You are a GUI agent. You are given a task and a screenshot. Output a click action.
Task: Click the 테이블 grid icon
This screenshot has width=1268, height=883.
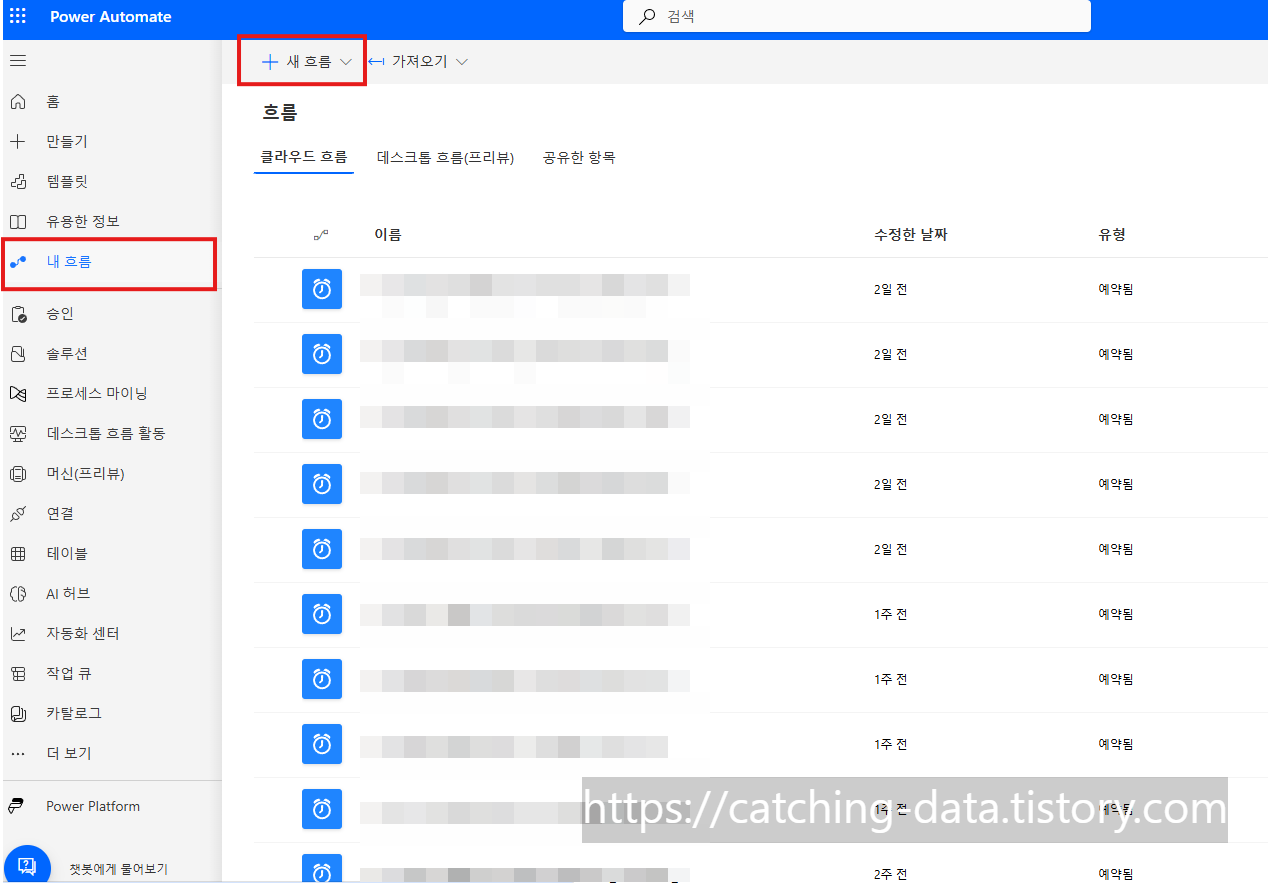click(18, 554)
